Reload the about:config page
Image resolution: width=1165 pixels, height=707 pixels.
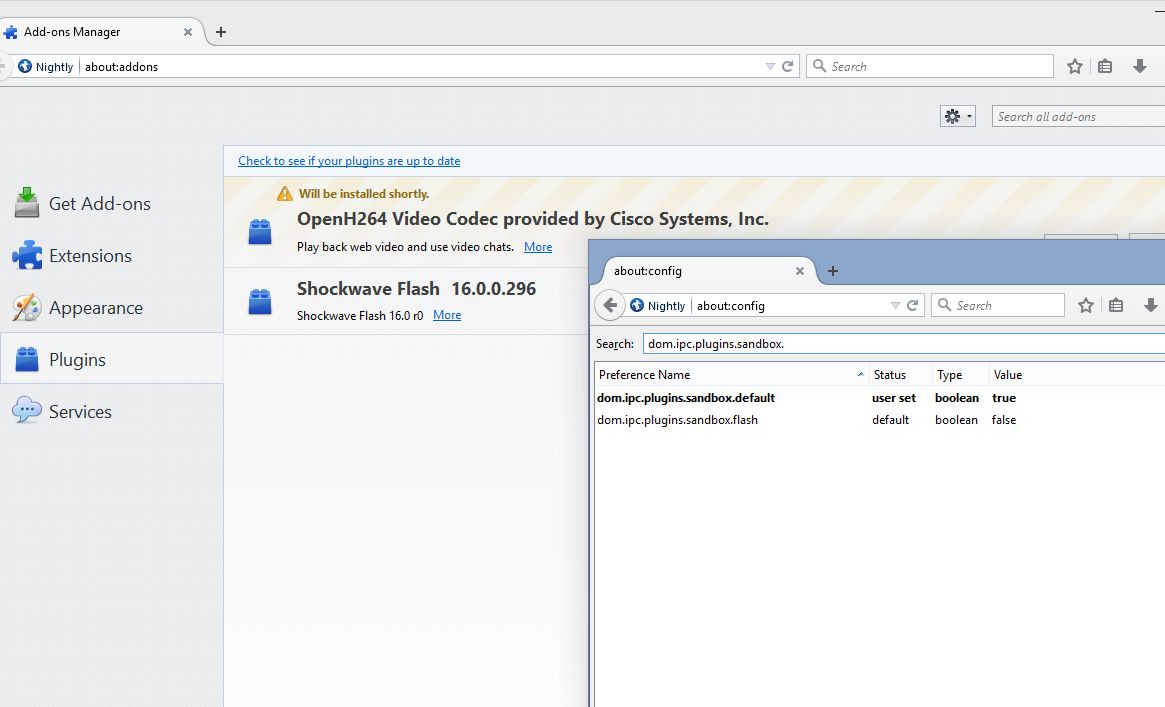pyautogui.click(x=912, y=305)
